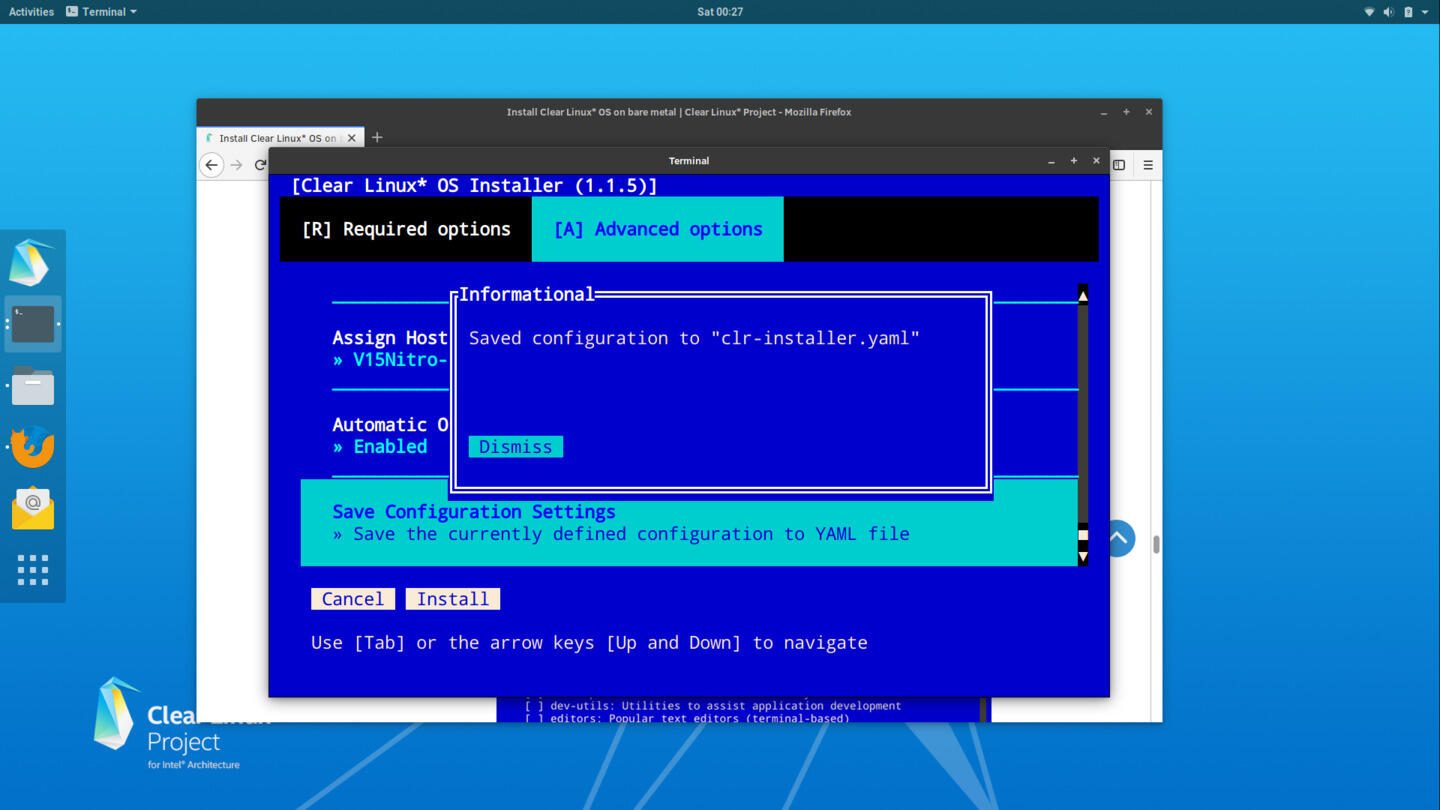Expand the system menu arrow in top bar
The height and width of the screenshot is (810, 1440).
click(1425, 12)
